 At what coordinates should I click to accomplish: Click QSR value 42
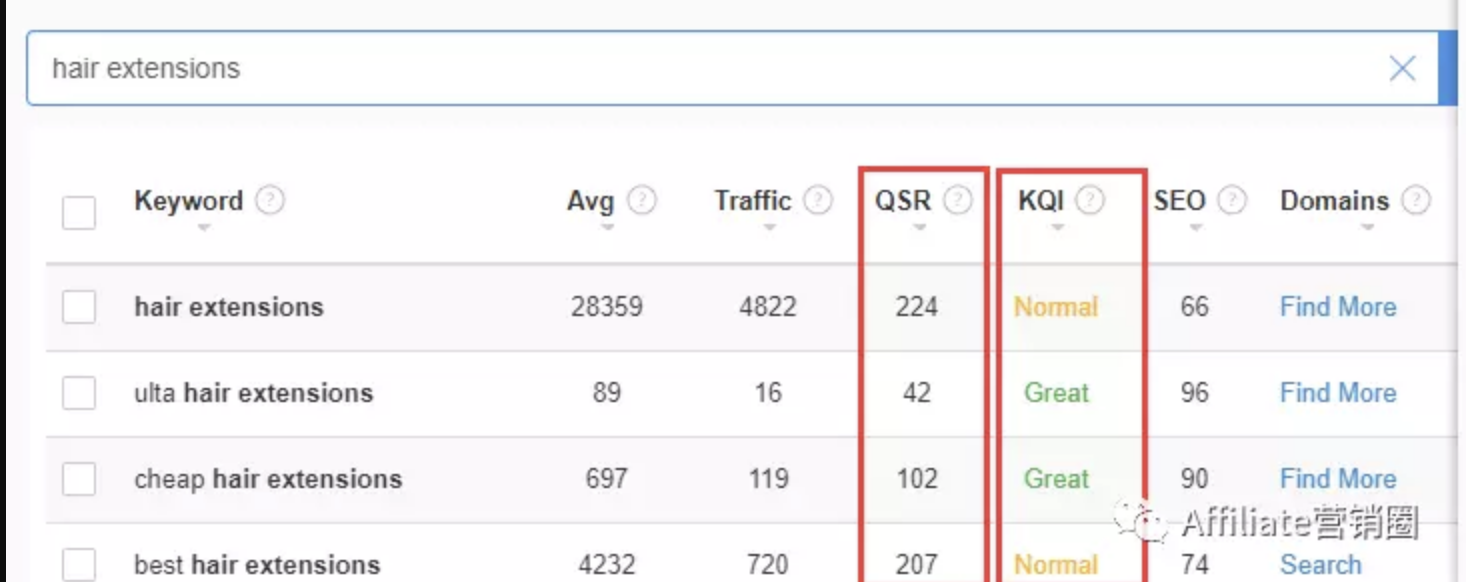(917, 393)
